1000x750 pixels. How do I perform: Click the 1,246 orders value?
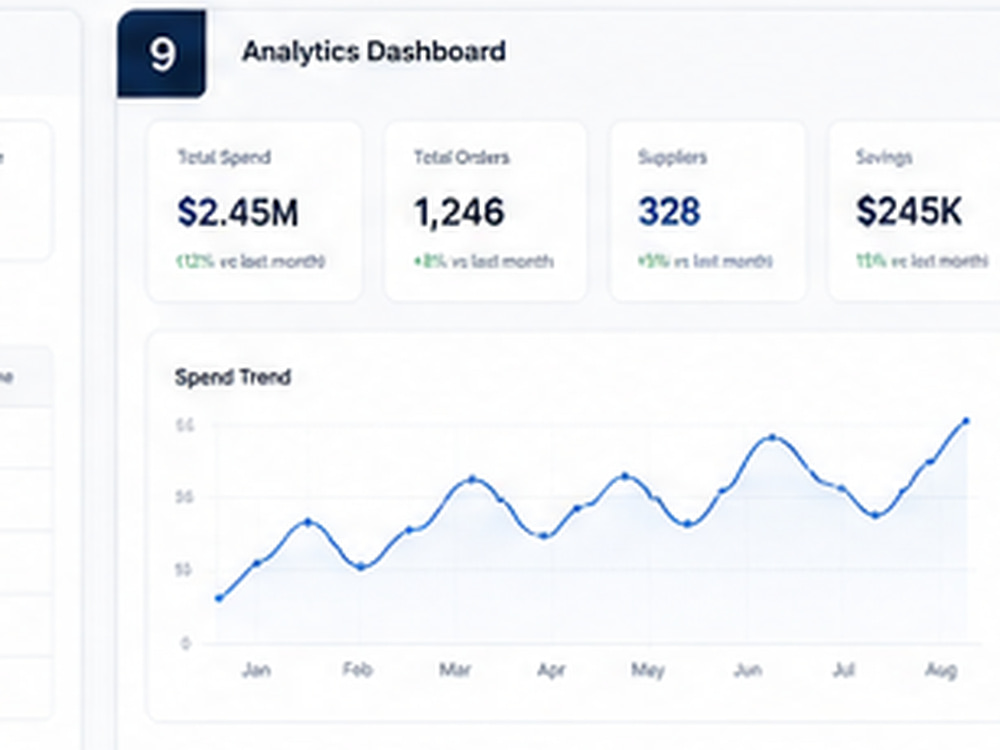[x=459, y=212]
